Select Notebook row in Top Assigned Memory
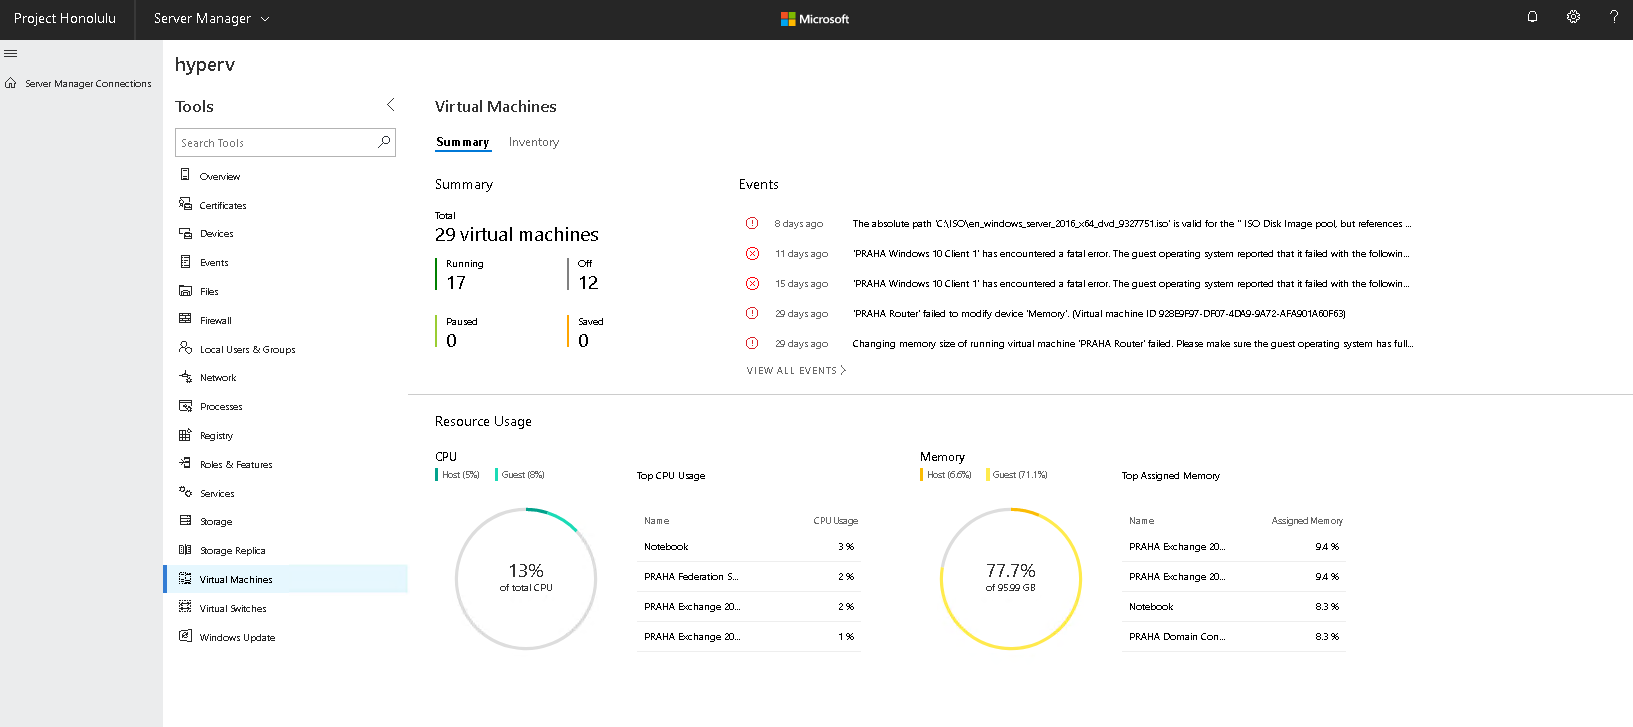This screenshot has width=1633, height=727. [1233, 607]
